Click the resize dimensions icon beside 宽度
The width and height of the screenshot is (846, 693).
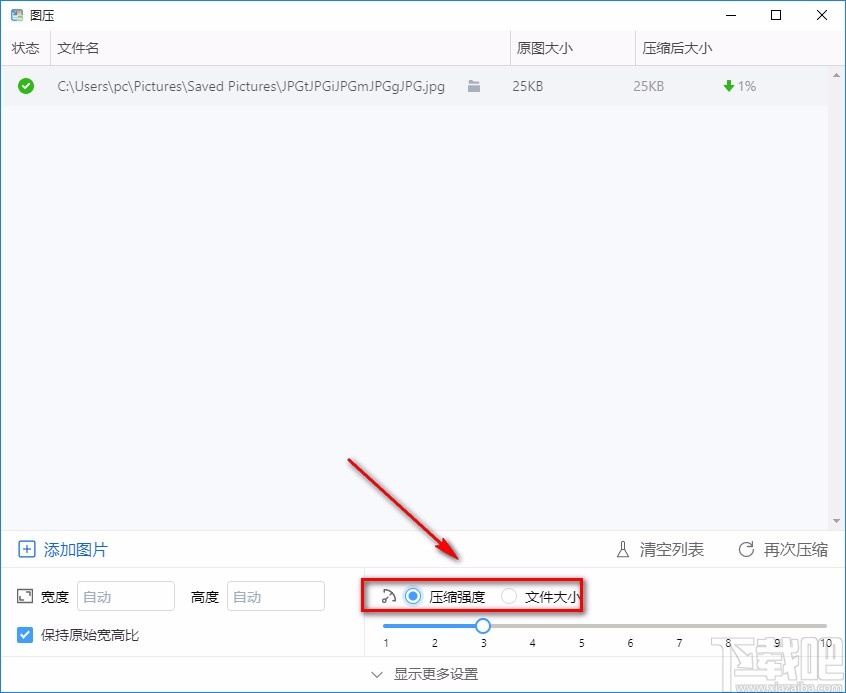coord(24,596)
